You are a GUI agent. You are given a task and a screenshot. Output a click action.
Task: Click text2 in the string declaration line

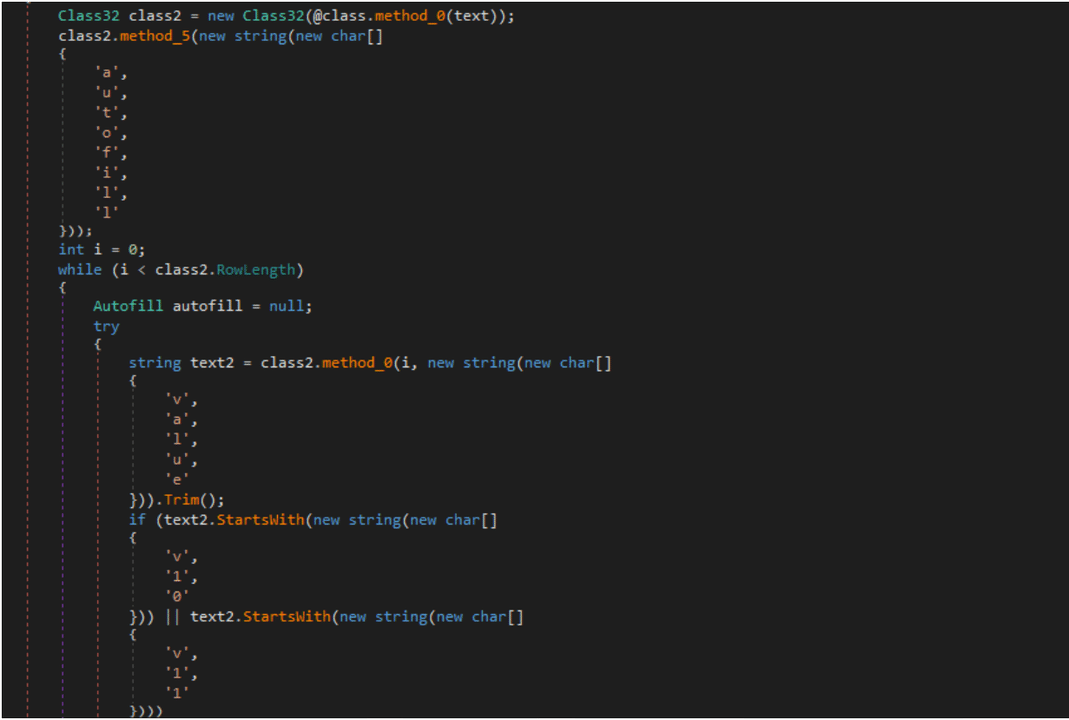(212, 363)
